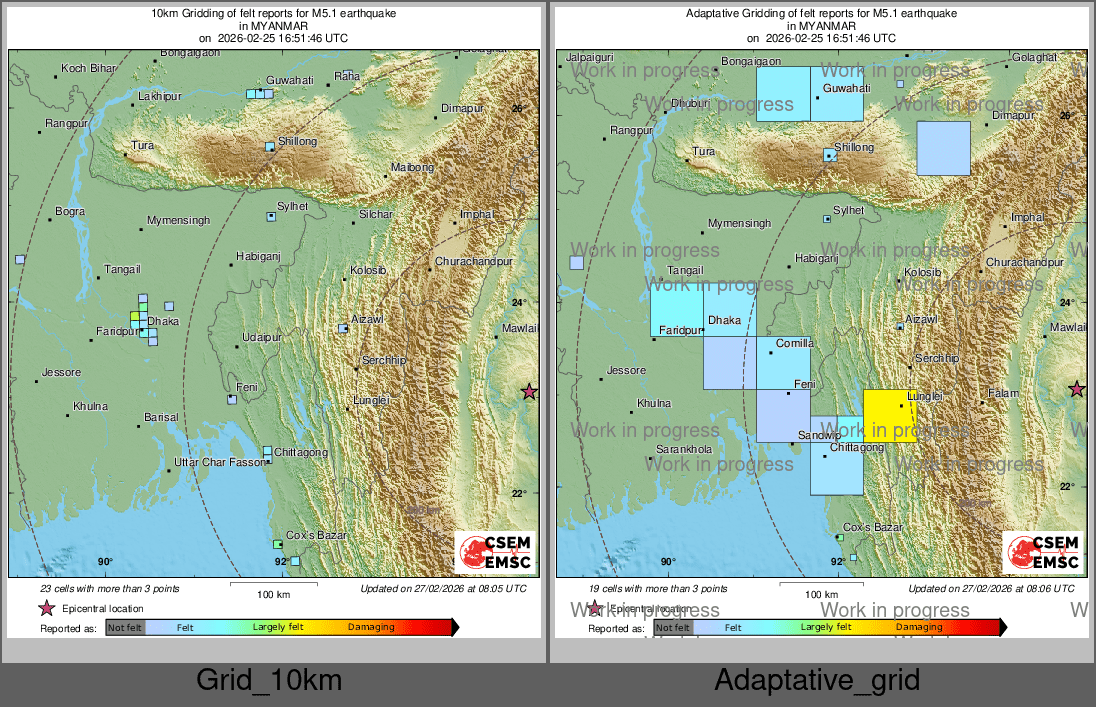Click the 'Grid_10km' caption
The image size is (1096, 707).
click(269, 680)
